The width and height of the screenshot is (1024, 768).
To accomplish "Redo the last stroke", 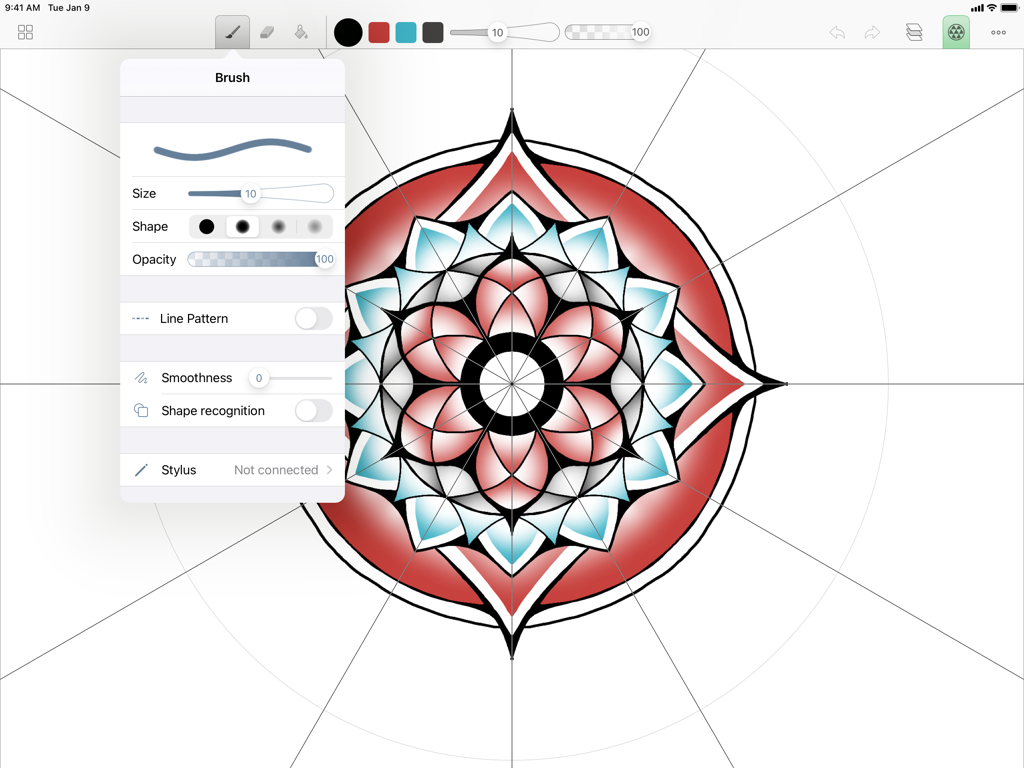I will [x=872, y=32].
